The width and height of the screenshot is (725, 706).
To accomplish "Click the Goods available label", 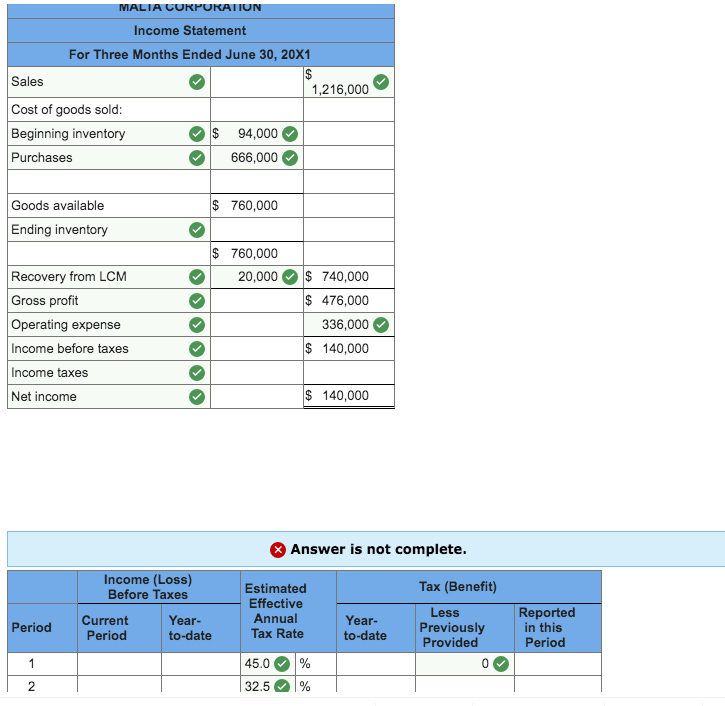I will click(x=57, y=206).
